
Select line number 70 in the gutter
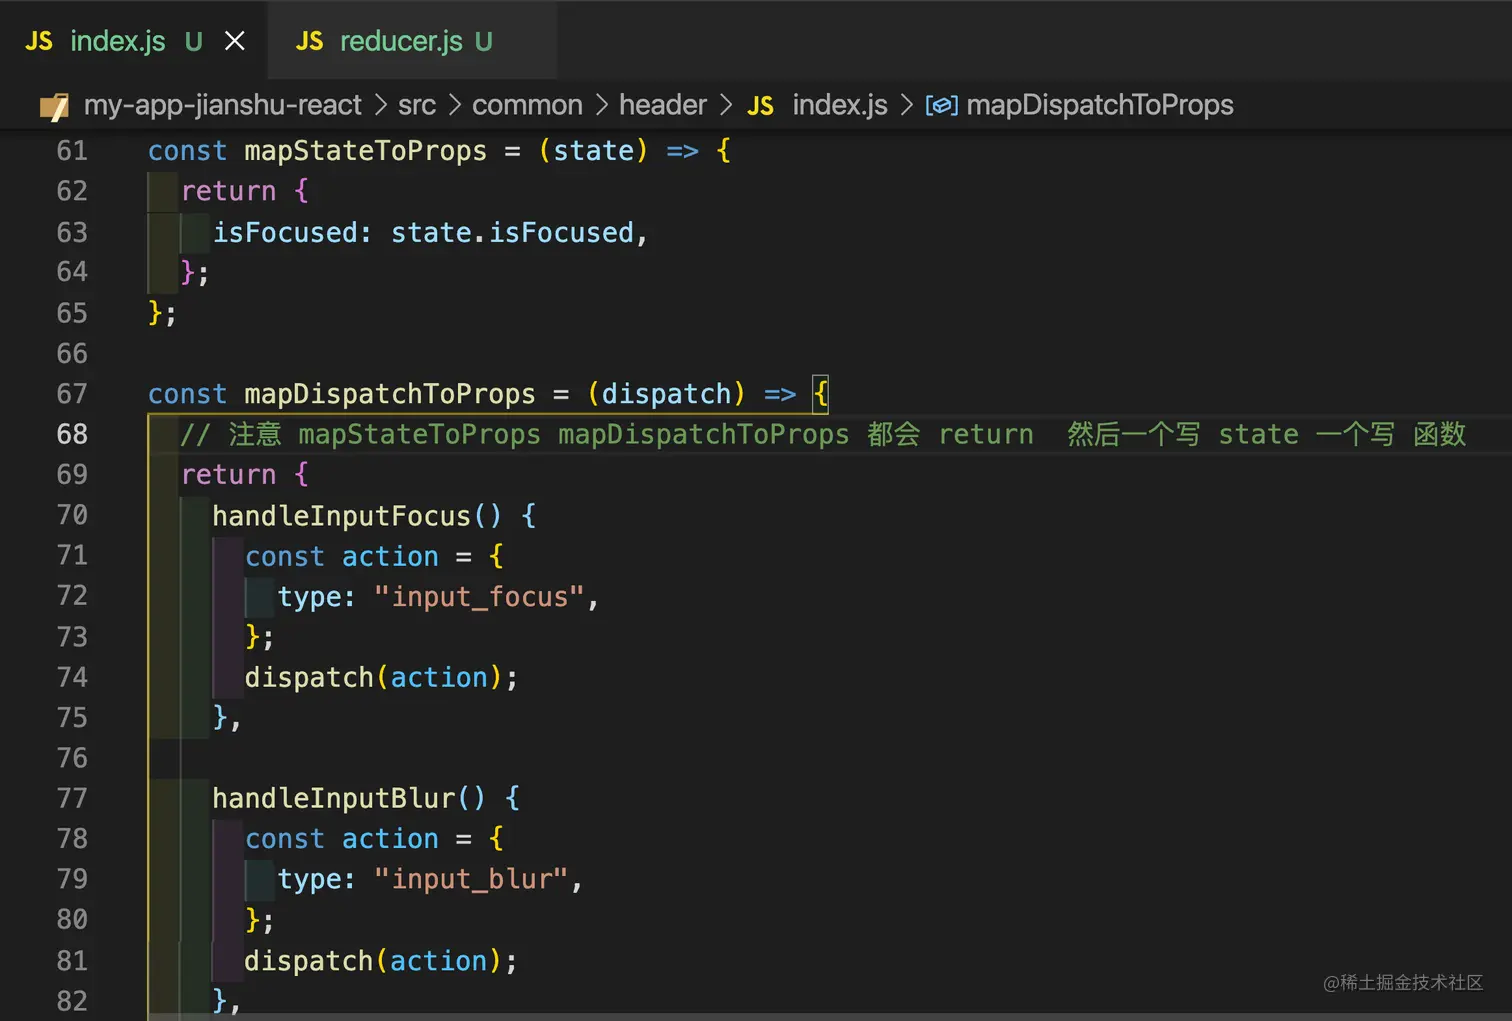[72, 515]
